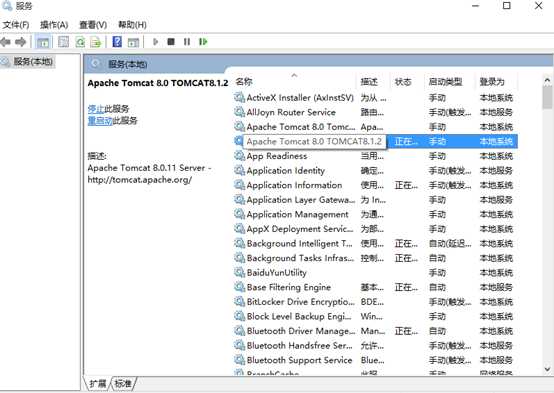Click the scrollbar up arrow
Viewport: 554px width, 393px height.
tap(547, 81)
